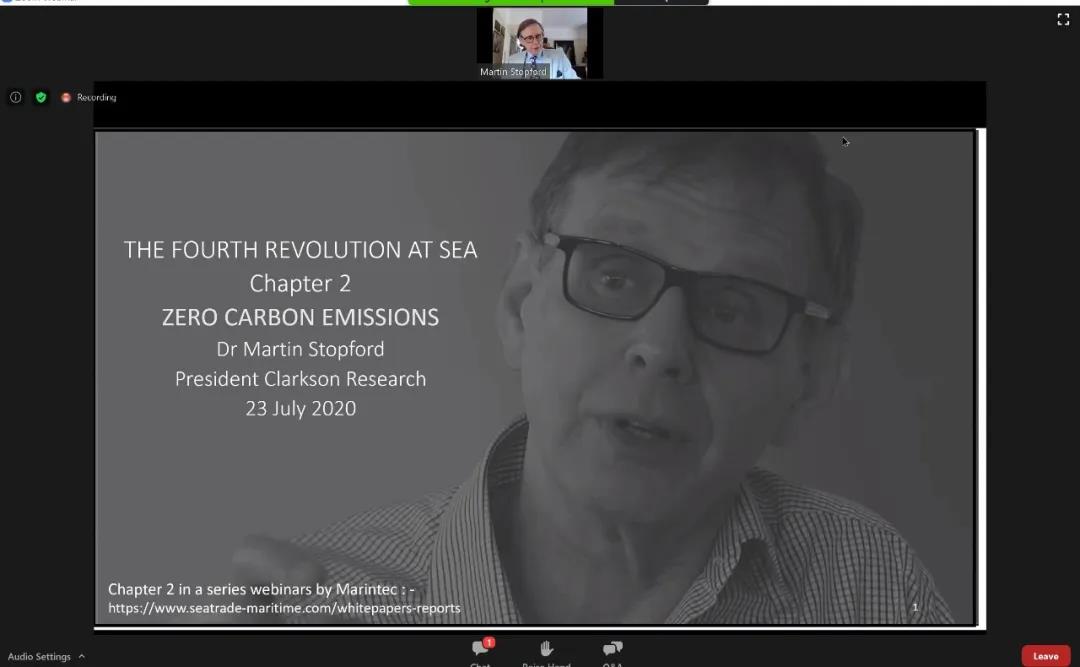Leave the webinar with the red button
The width and height of the screenshot is (1080, 667).
pyautogui.click(x=1046, y=656)
